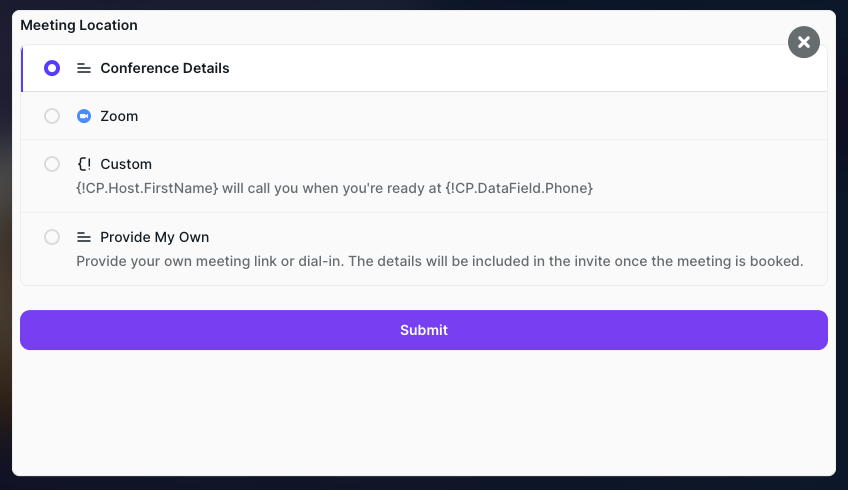Image resolution: width=848 pixels, height=490 pixels.
Task: Click the Custom curly-brace template icon
Action: [84, 164]
